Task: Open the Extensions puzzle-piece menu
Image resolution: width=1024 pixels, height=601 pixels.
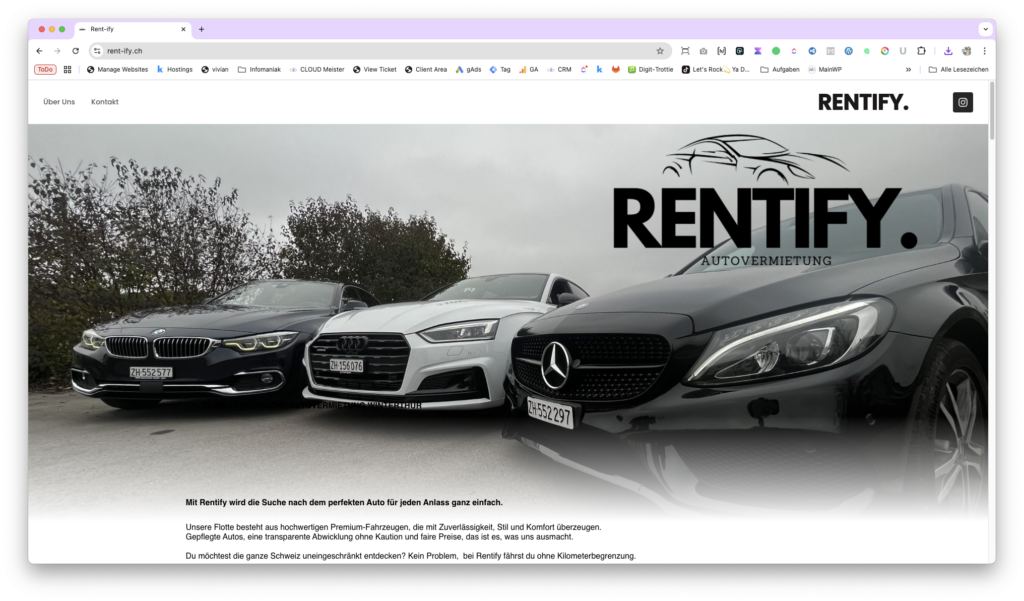Action: [921, 51]
